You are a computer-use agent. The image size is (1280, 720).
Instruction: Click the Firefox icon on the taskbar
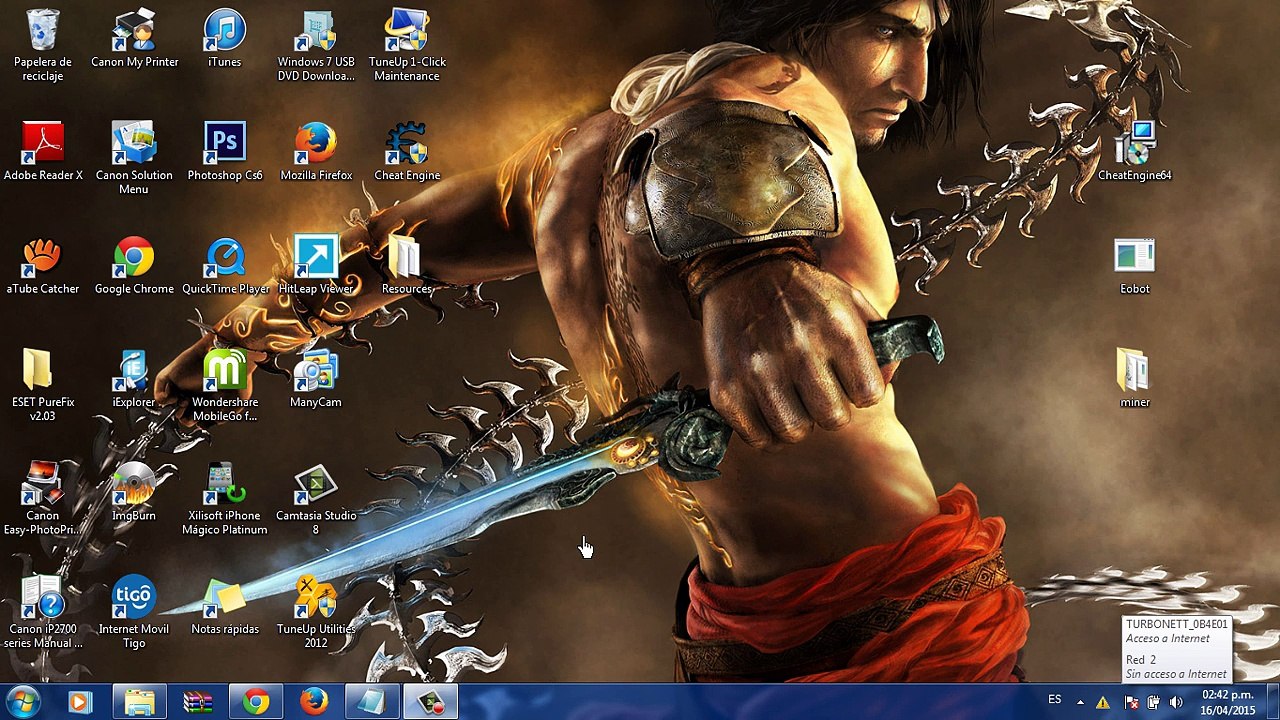click(314, 703)
